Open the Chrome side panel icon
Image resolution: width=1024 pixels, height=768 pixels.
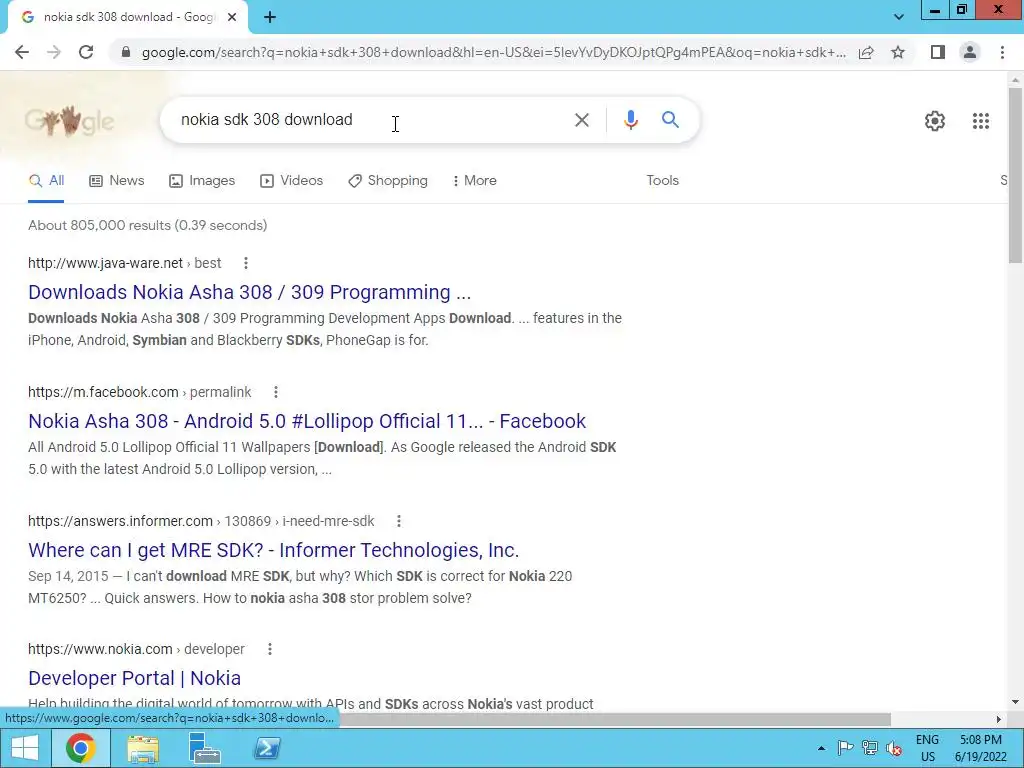click(x=938, y=52)
